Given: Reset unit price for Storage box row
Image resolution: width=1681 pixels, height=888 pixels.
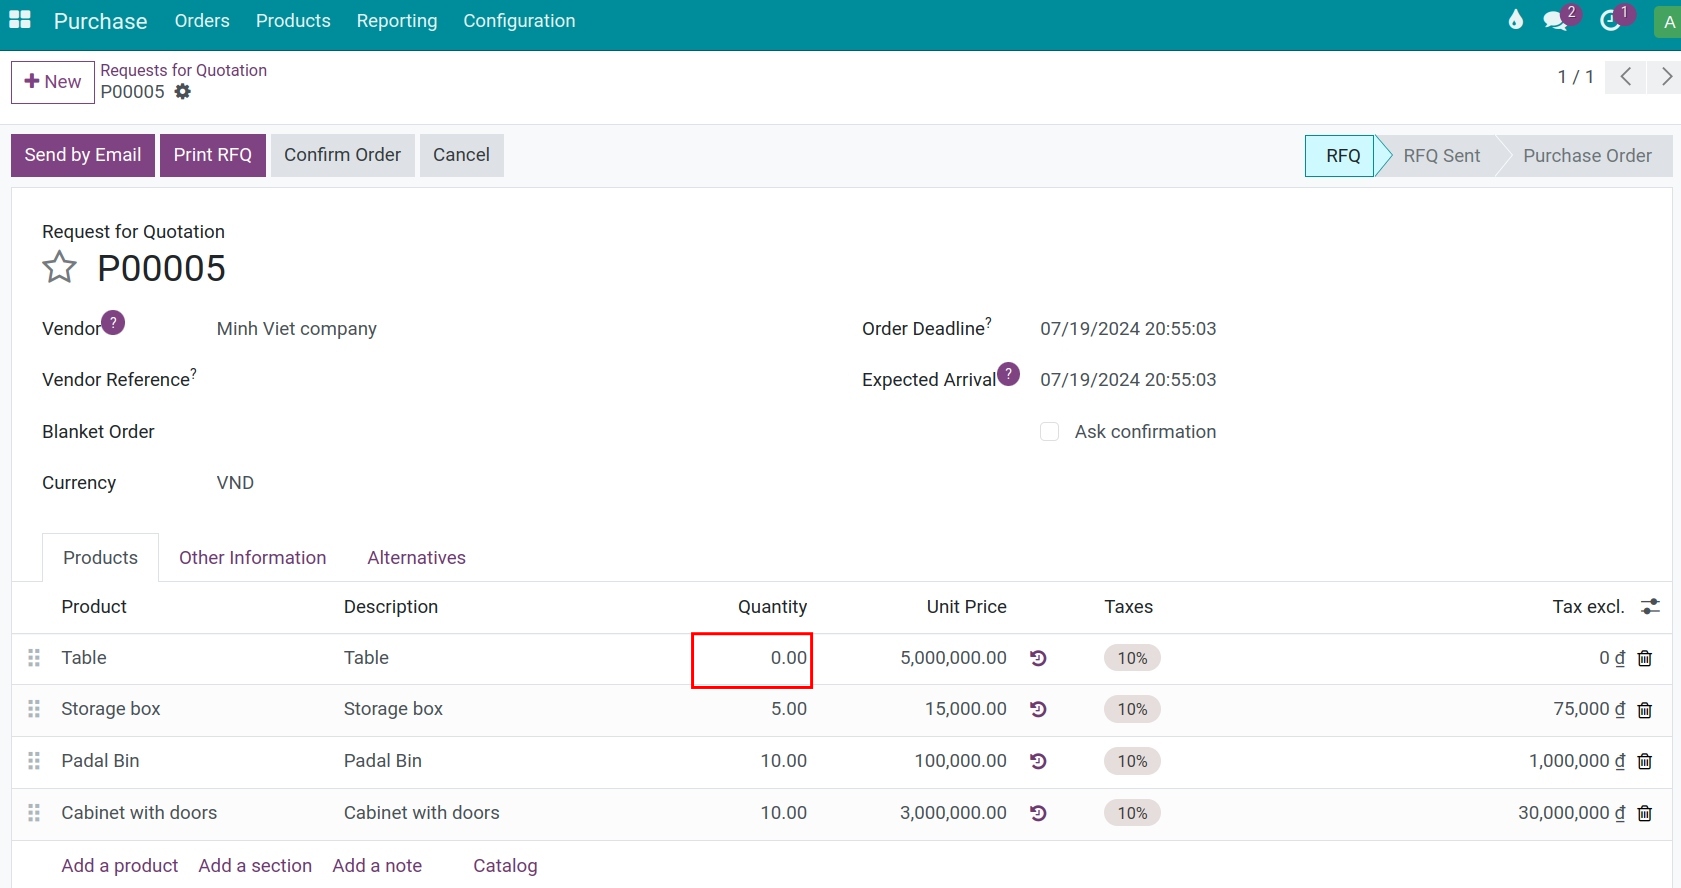Looking at the screenshot, I should [1038, 709].
